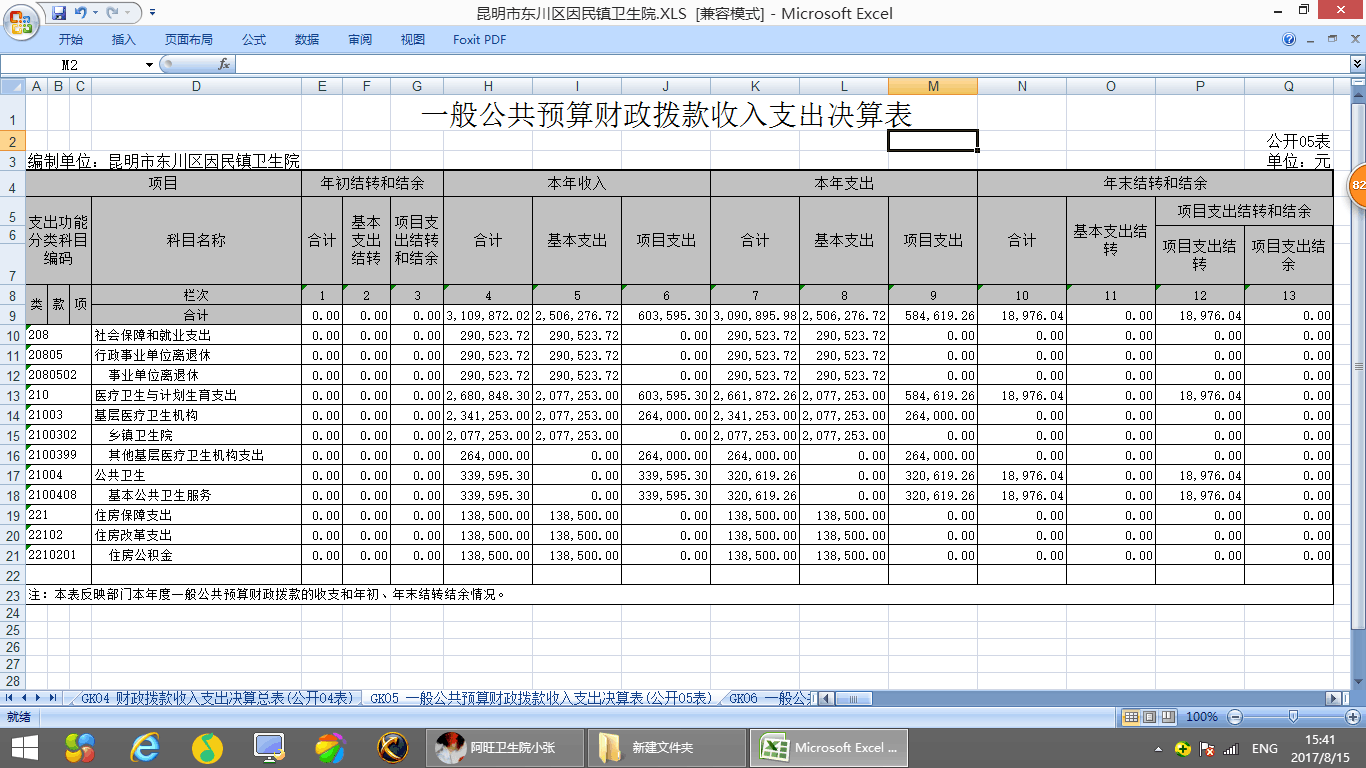Select row 9 header
The height and width of the screenshot is (768, 1366).
[x=13, y=315]
